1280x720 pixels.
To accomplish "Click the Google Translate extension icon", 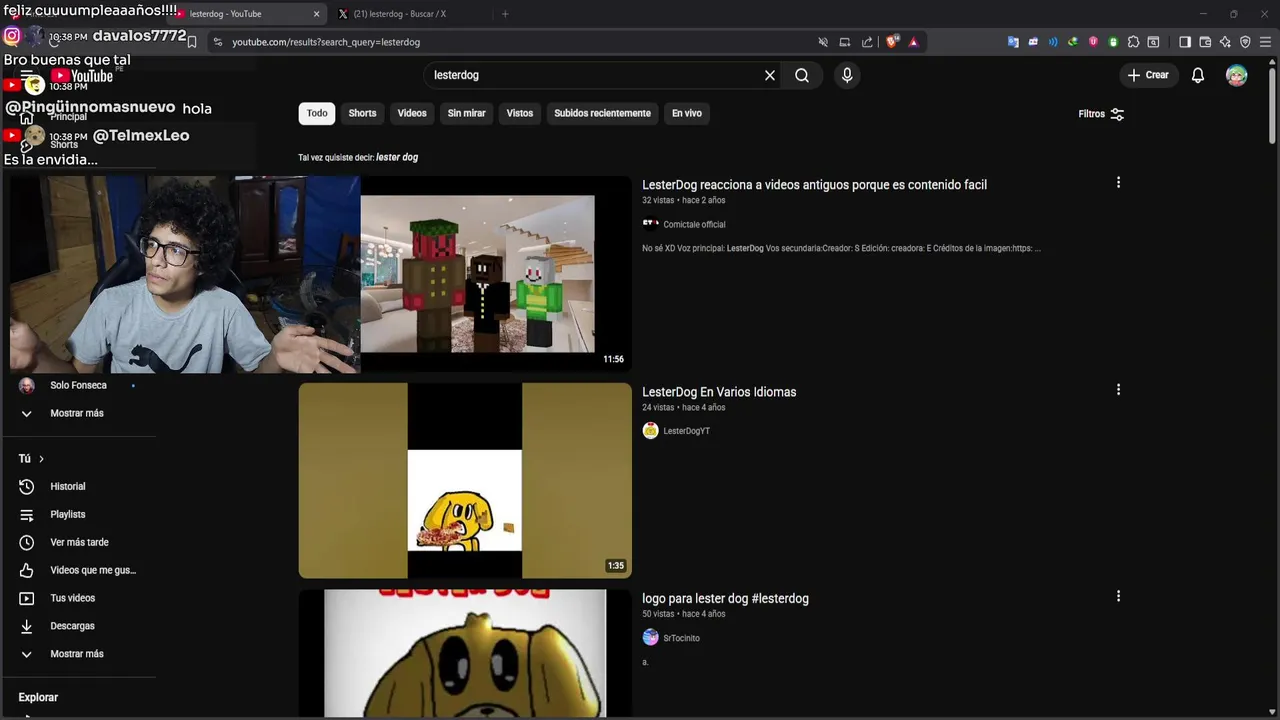I will (1013, 42).
